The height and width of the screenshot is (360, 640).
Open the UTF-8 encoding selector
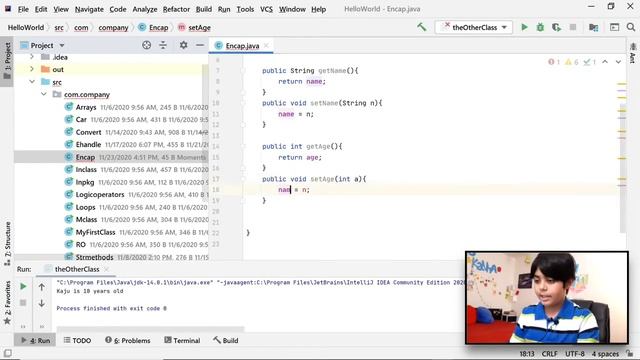(575, 354)
